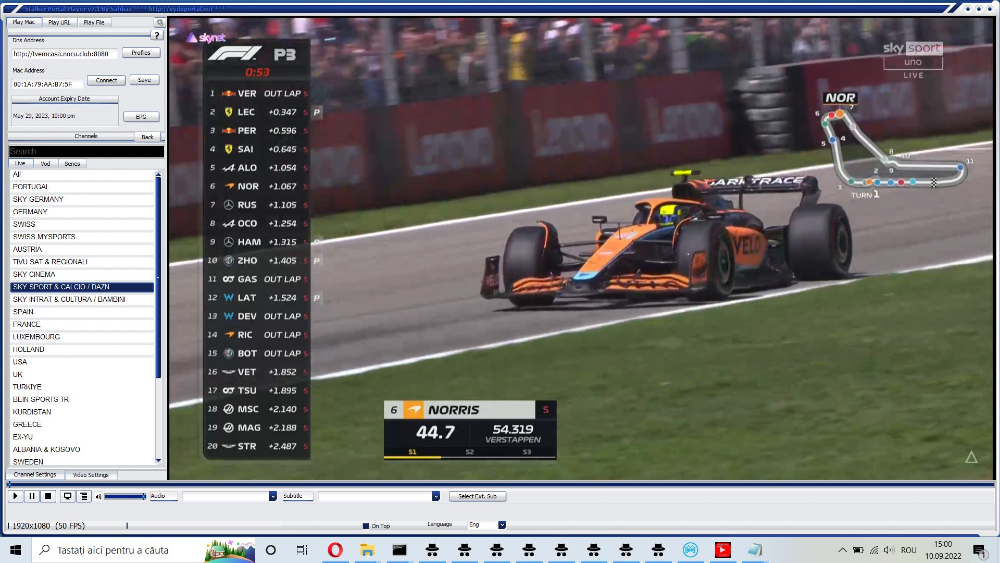Select the Series tab
1000x563 pixels.
click(x=72, y=163)
